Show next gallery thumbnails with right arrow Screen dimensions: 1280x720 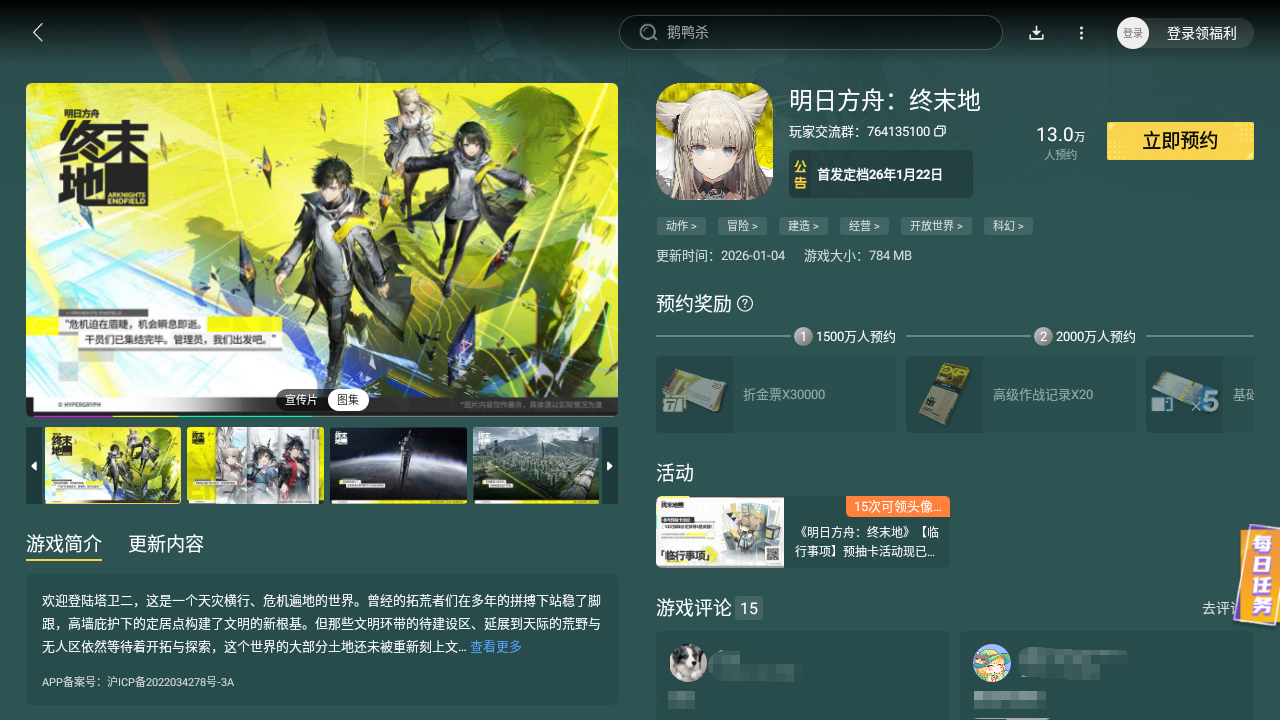tap(609, 466)
